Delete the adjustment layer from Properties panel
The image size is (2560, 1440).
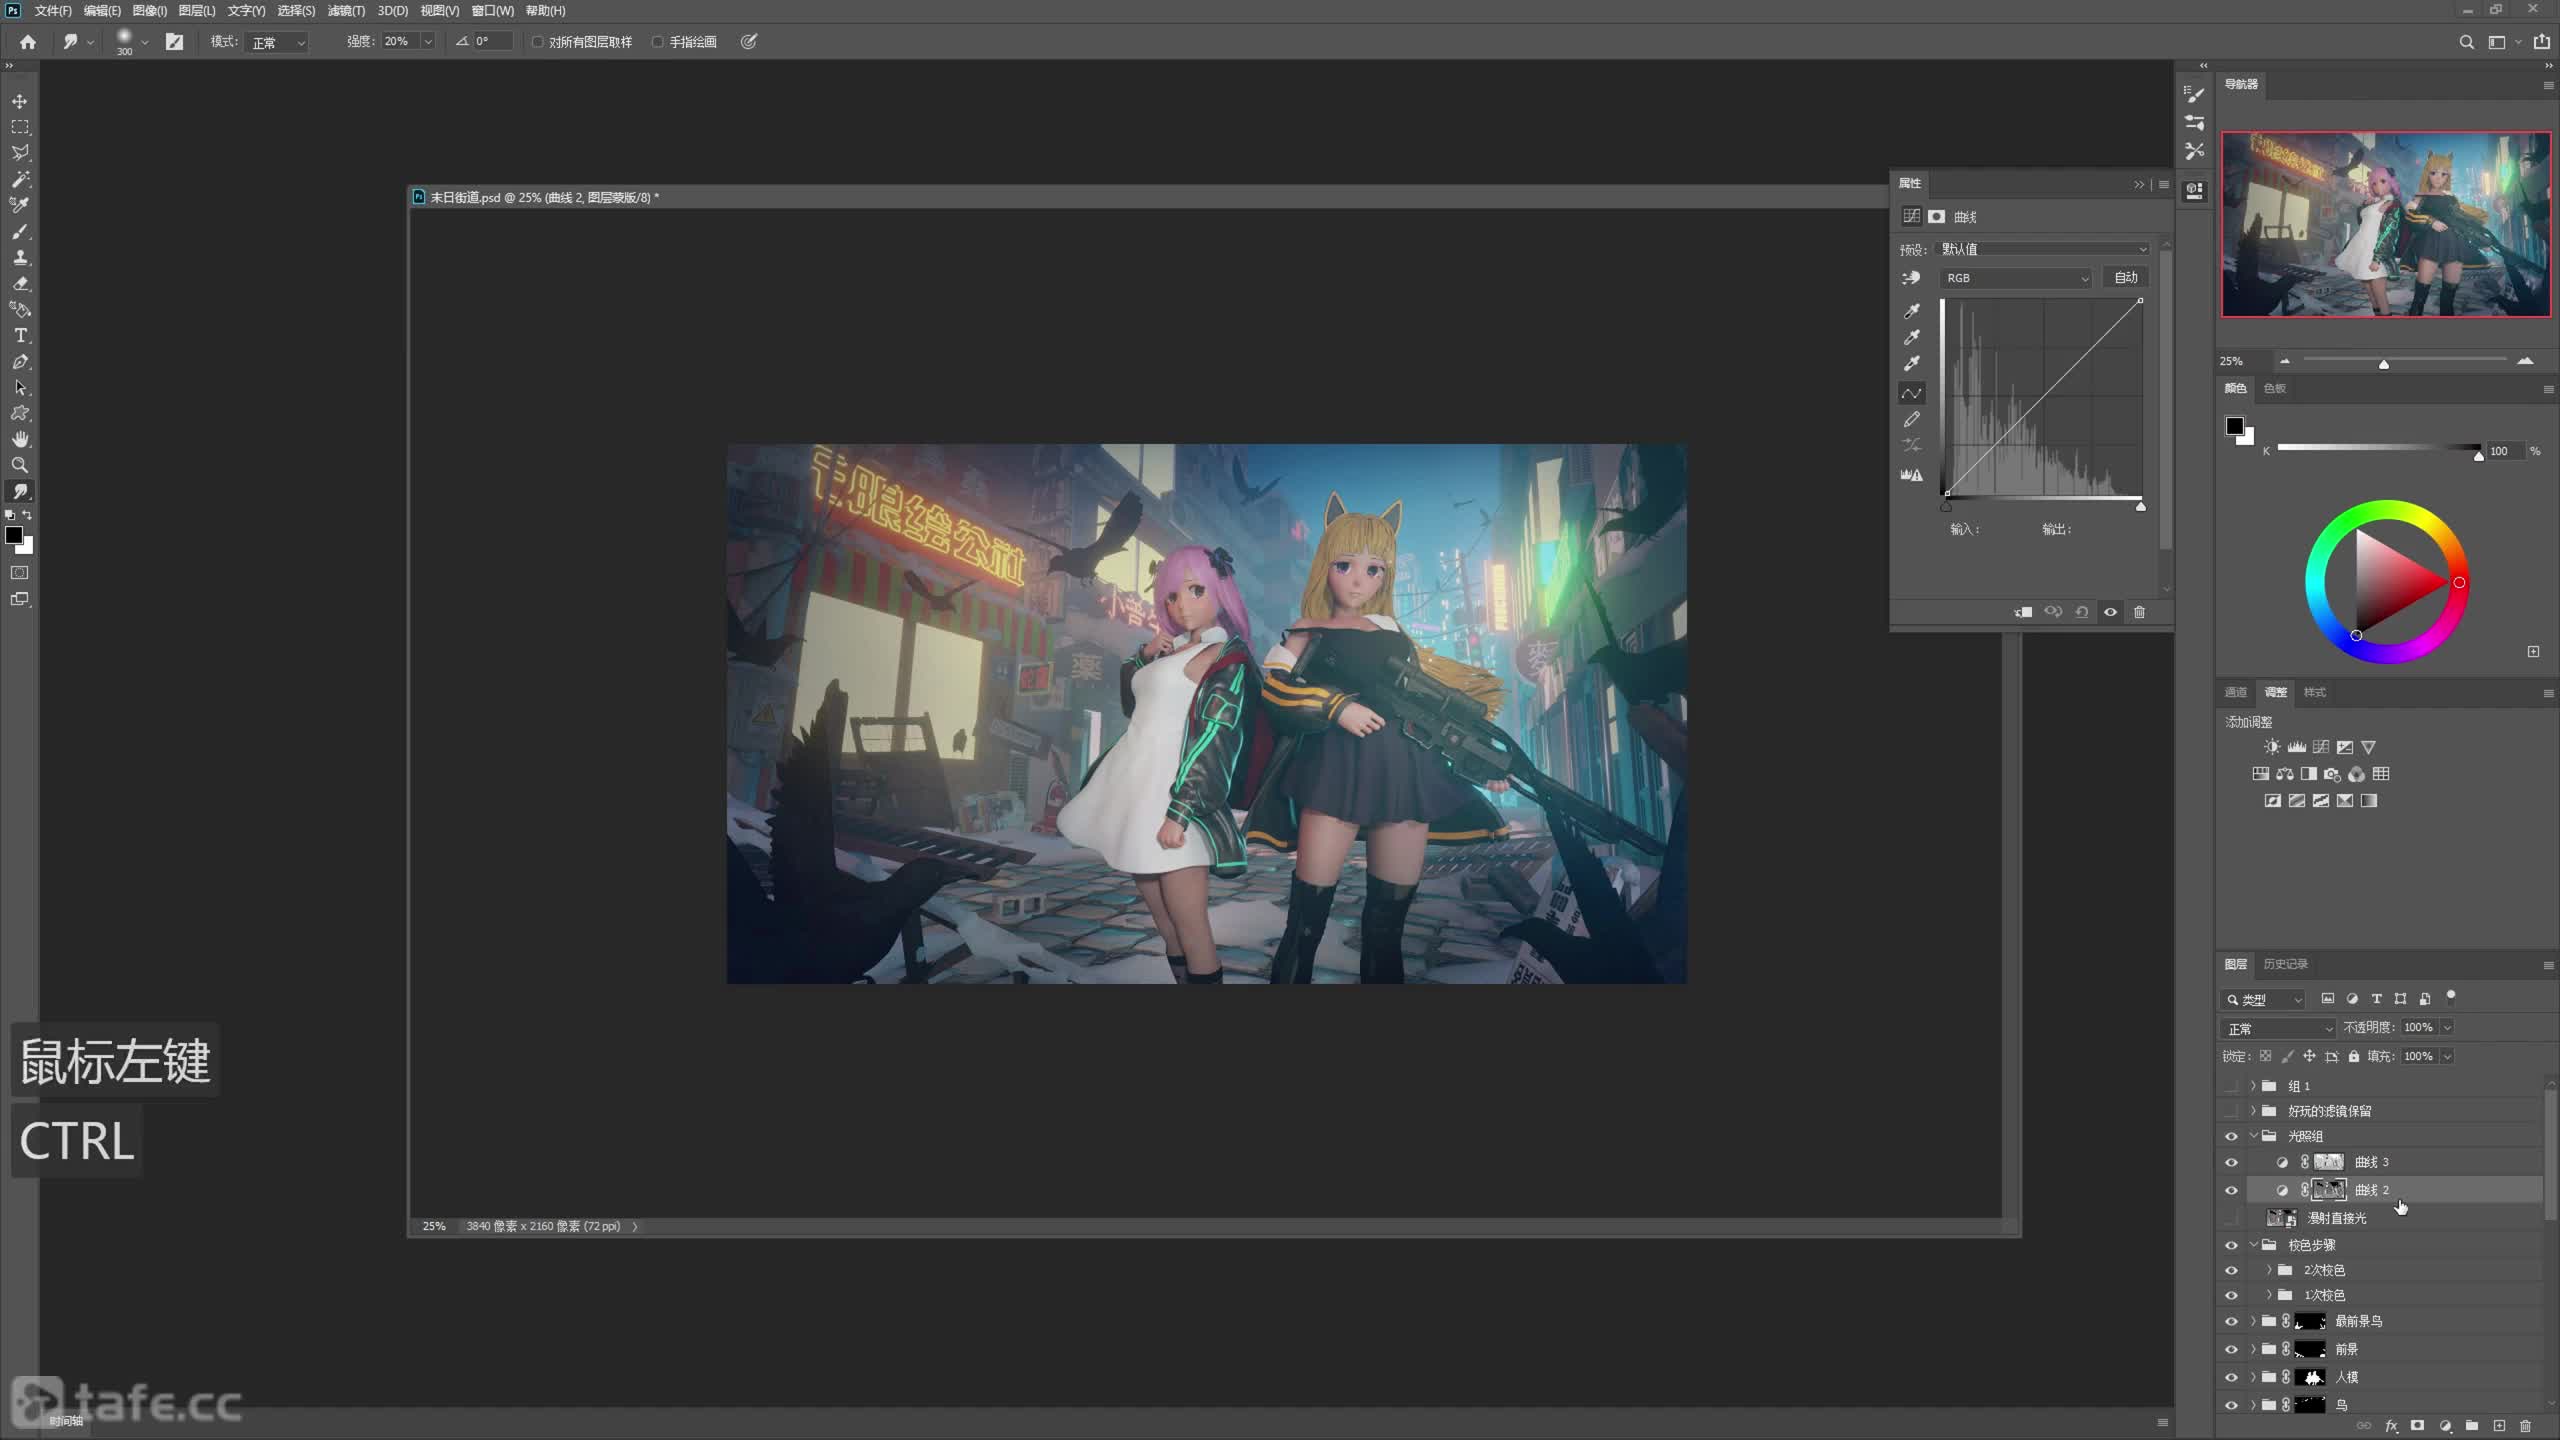(2139, 612)
